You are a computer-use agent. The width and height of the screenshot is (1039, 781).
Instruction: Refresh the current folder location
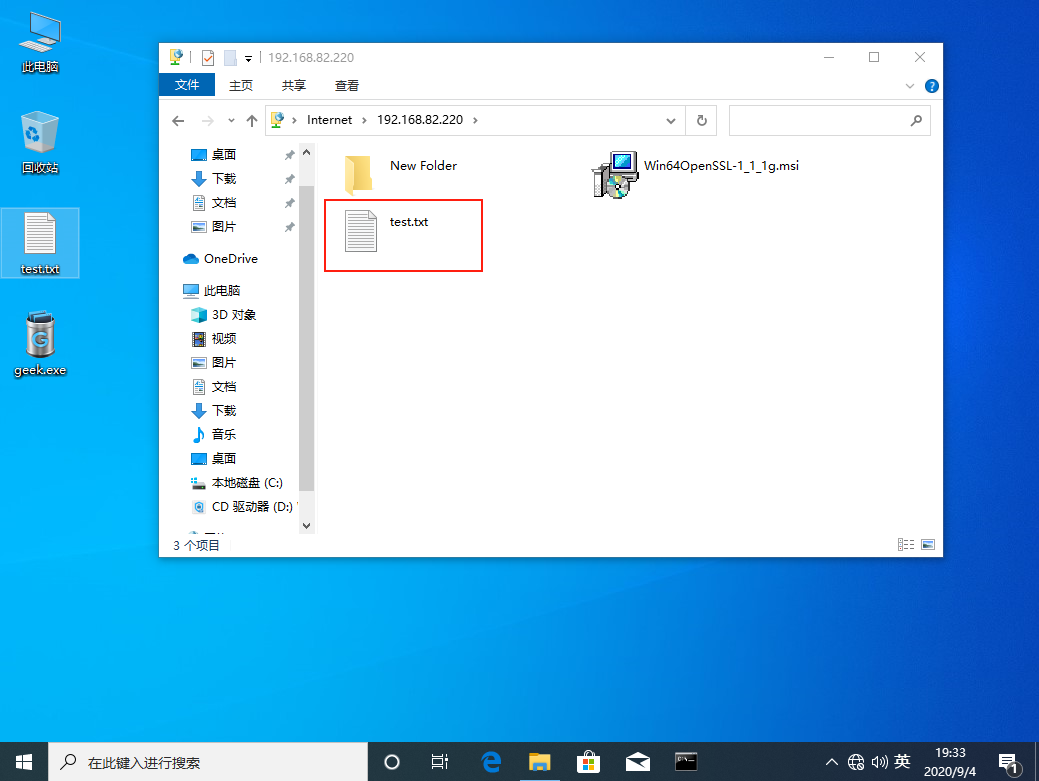[701, 121]
